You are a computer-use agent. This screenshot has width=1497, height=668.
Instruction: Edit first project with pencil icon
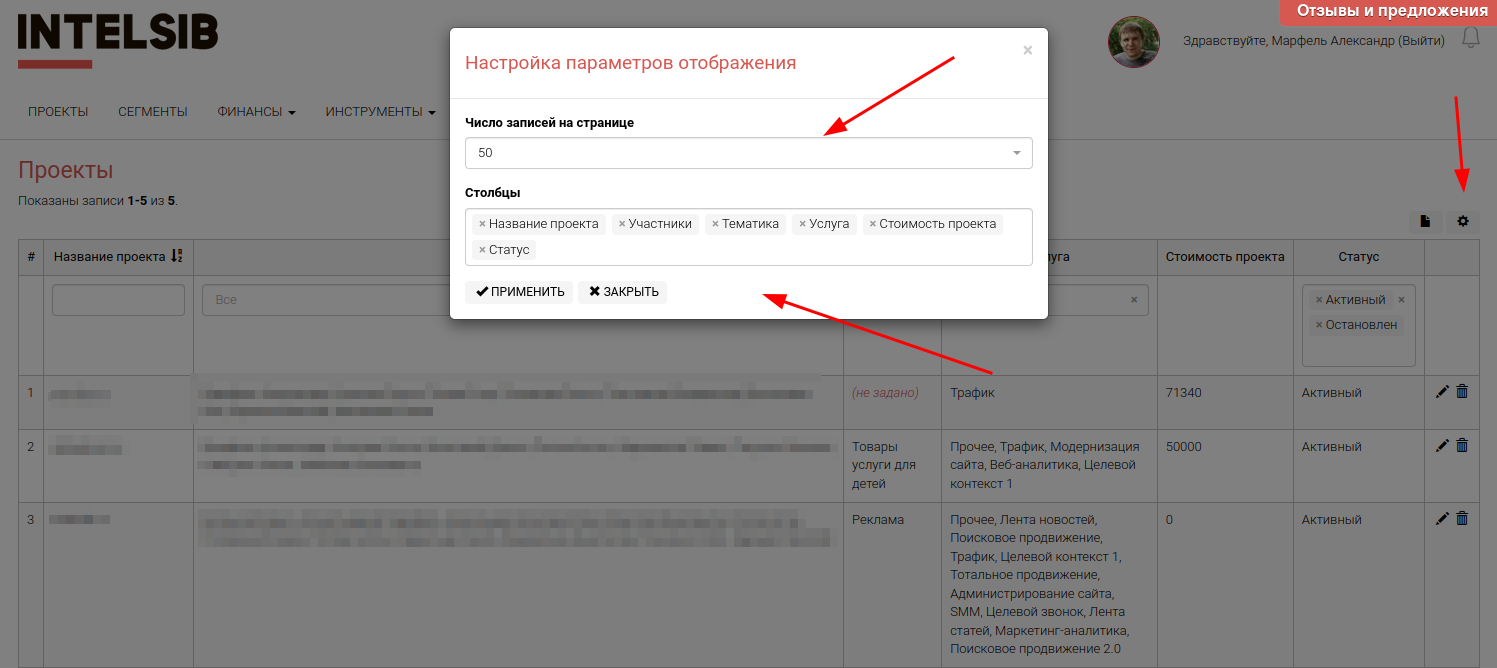[1442, 392]
